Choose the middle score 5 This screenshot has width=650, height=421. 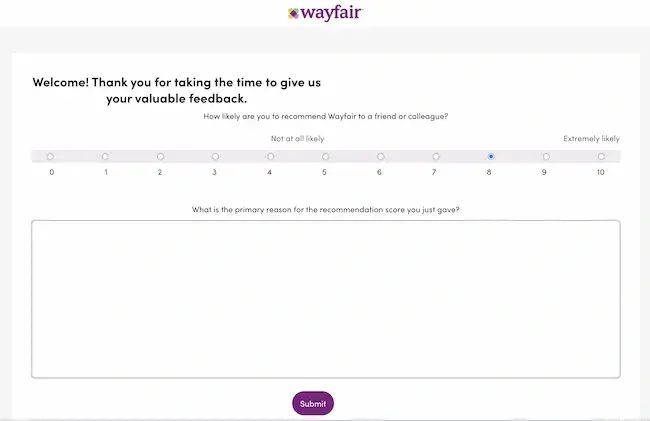325,157
